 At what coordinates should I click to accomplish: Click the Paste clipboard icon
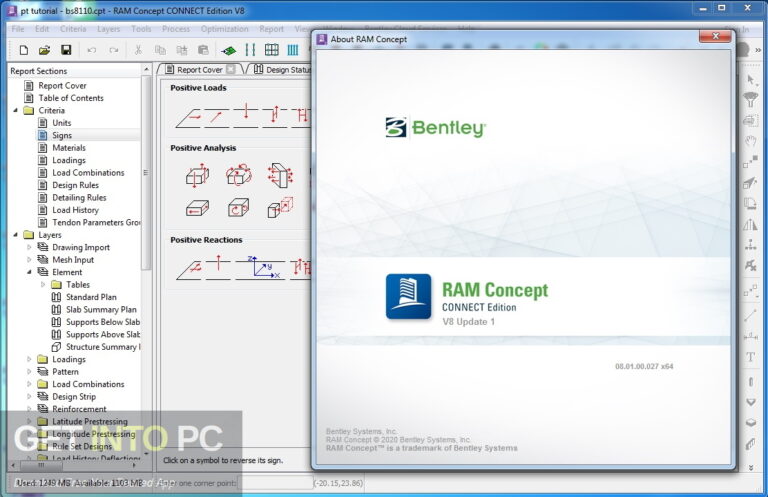click(x=203, y=50)
